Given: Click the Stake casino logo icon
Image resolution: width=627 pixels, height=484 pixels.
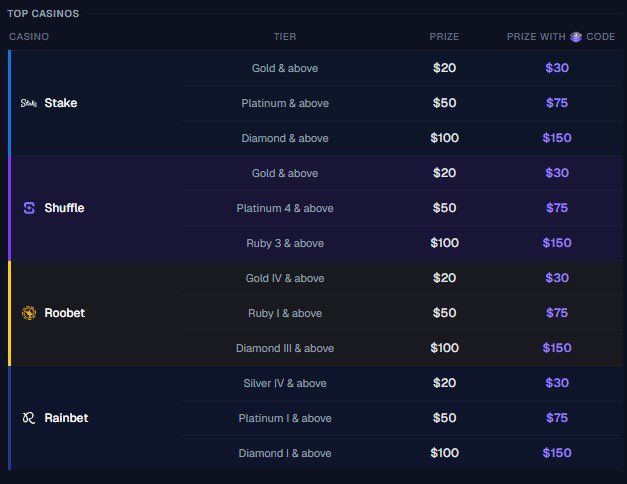Looking at the screenshot, I should [29, 103].
